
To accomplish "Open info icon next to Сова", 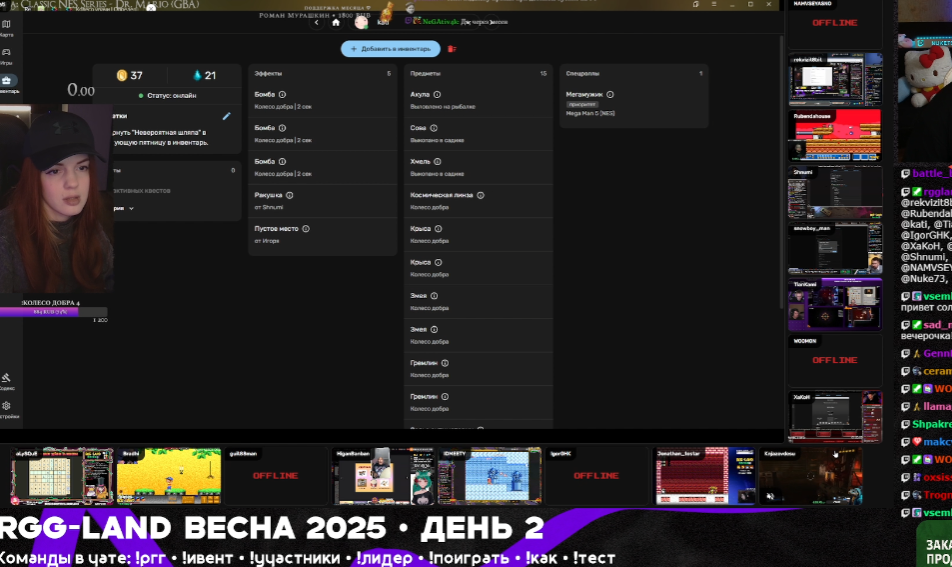I will tap(434, 128).
